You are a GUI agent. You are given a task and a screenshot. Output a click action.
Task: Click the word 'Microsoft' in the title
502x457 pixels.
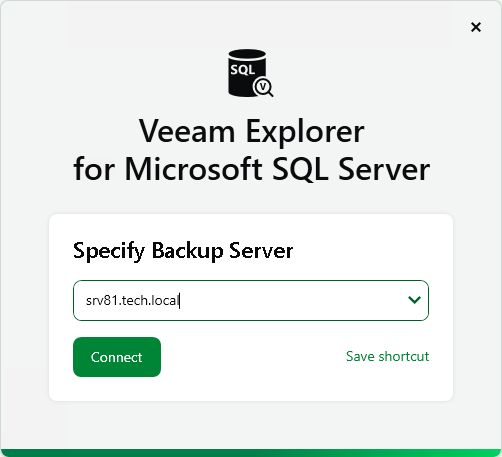[x=193, y=169]
